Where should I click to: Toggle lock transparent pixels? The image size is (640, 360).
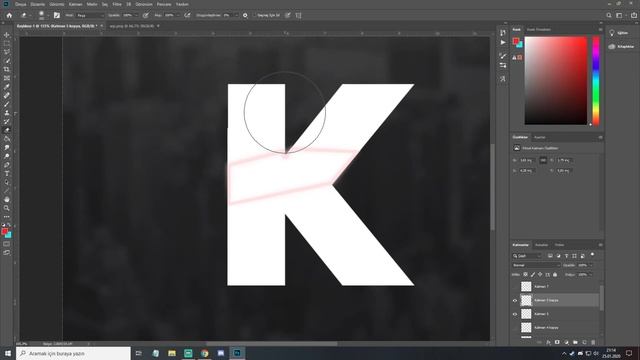525,275
